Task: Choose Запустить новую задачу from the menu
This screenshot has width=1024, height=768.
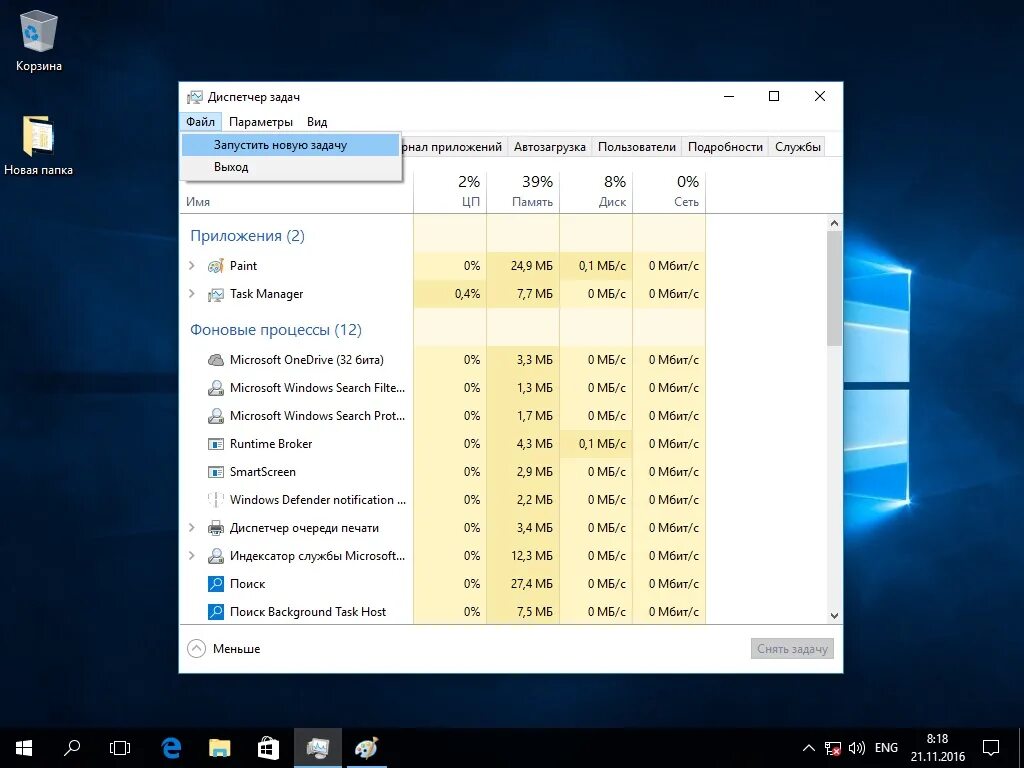Action: coord(290,145)
